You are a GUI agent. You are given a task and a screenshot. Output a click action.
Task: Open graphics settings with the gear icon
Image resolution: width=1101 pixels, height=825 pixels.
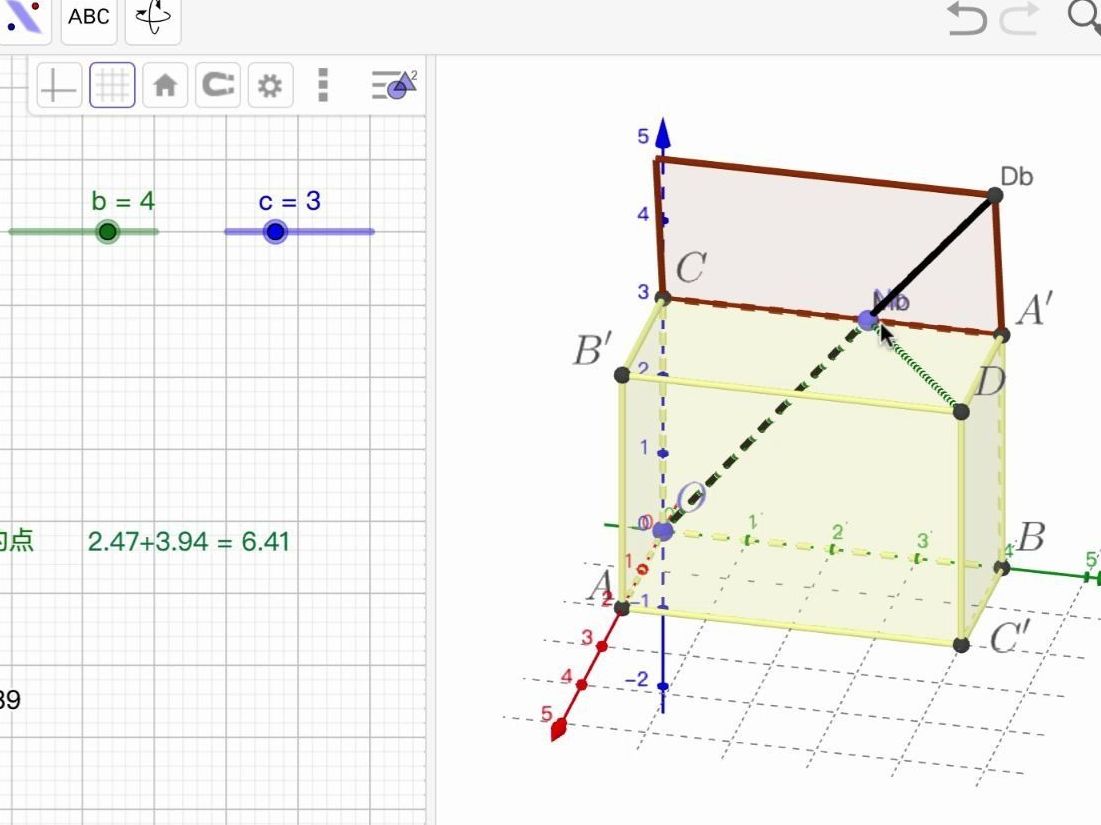pos(271,85)
